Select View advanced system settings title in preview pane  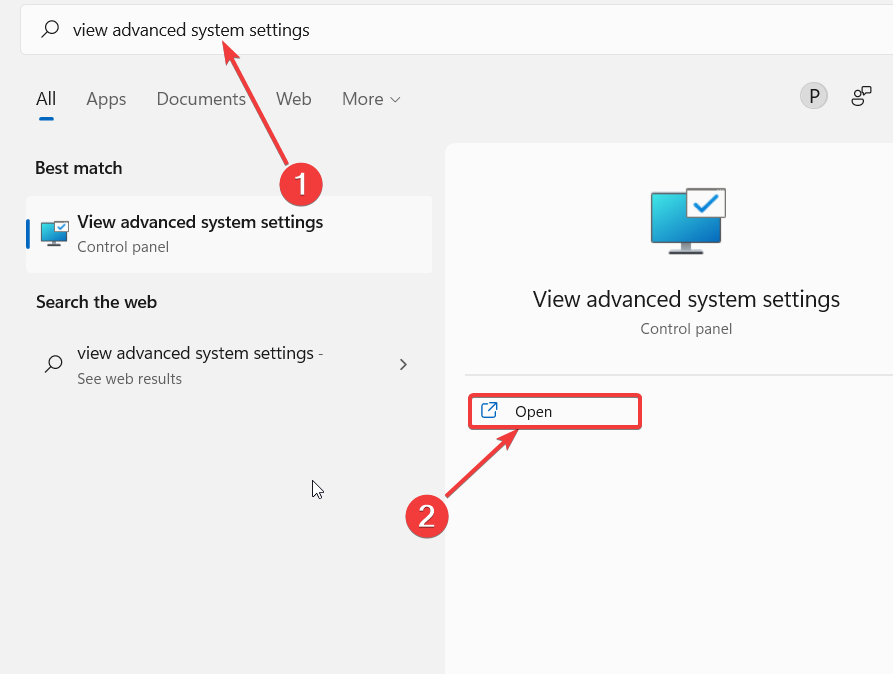click(686, 300)
